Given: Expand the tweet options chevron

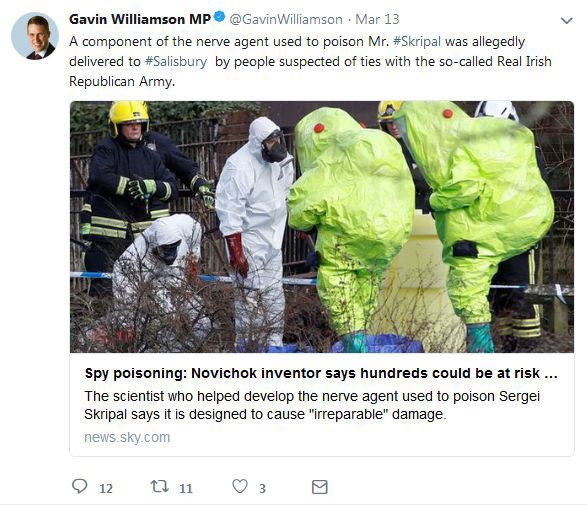Looking at the screenshot, I should point(567,21).
